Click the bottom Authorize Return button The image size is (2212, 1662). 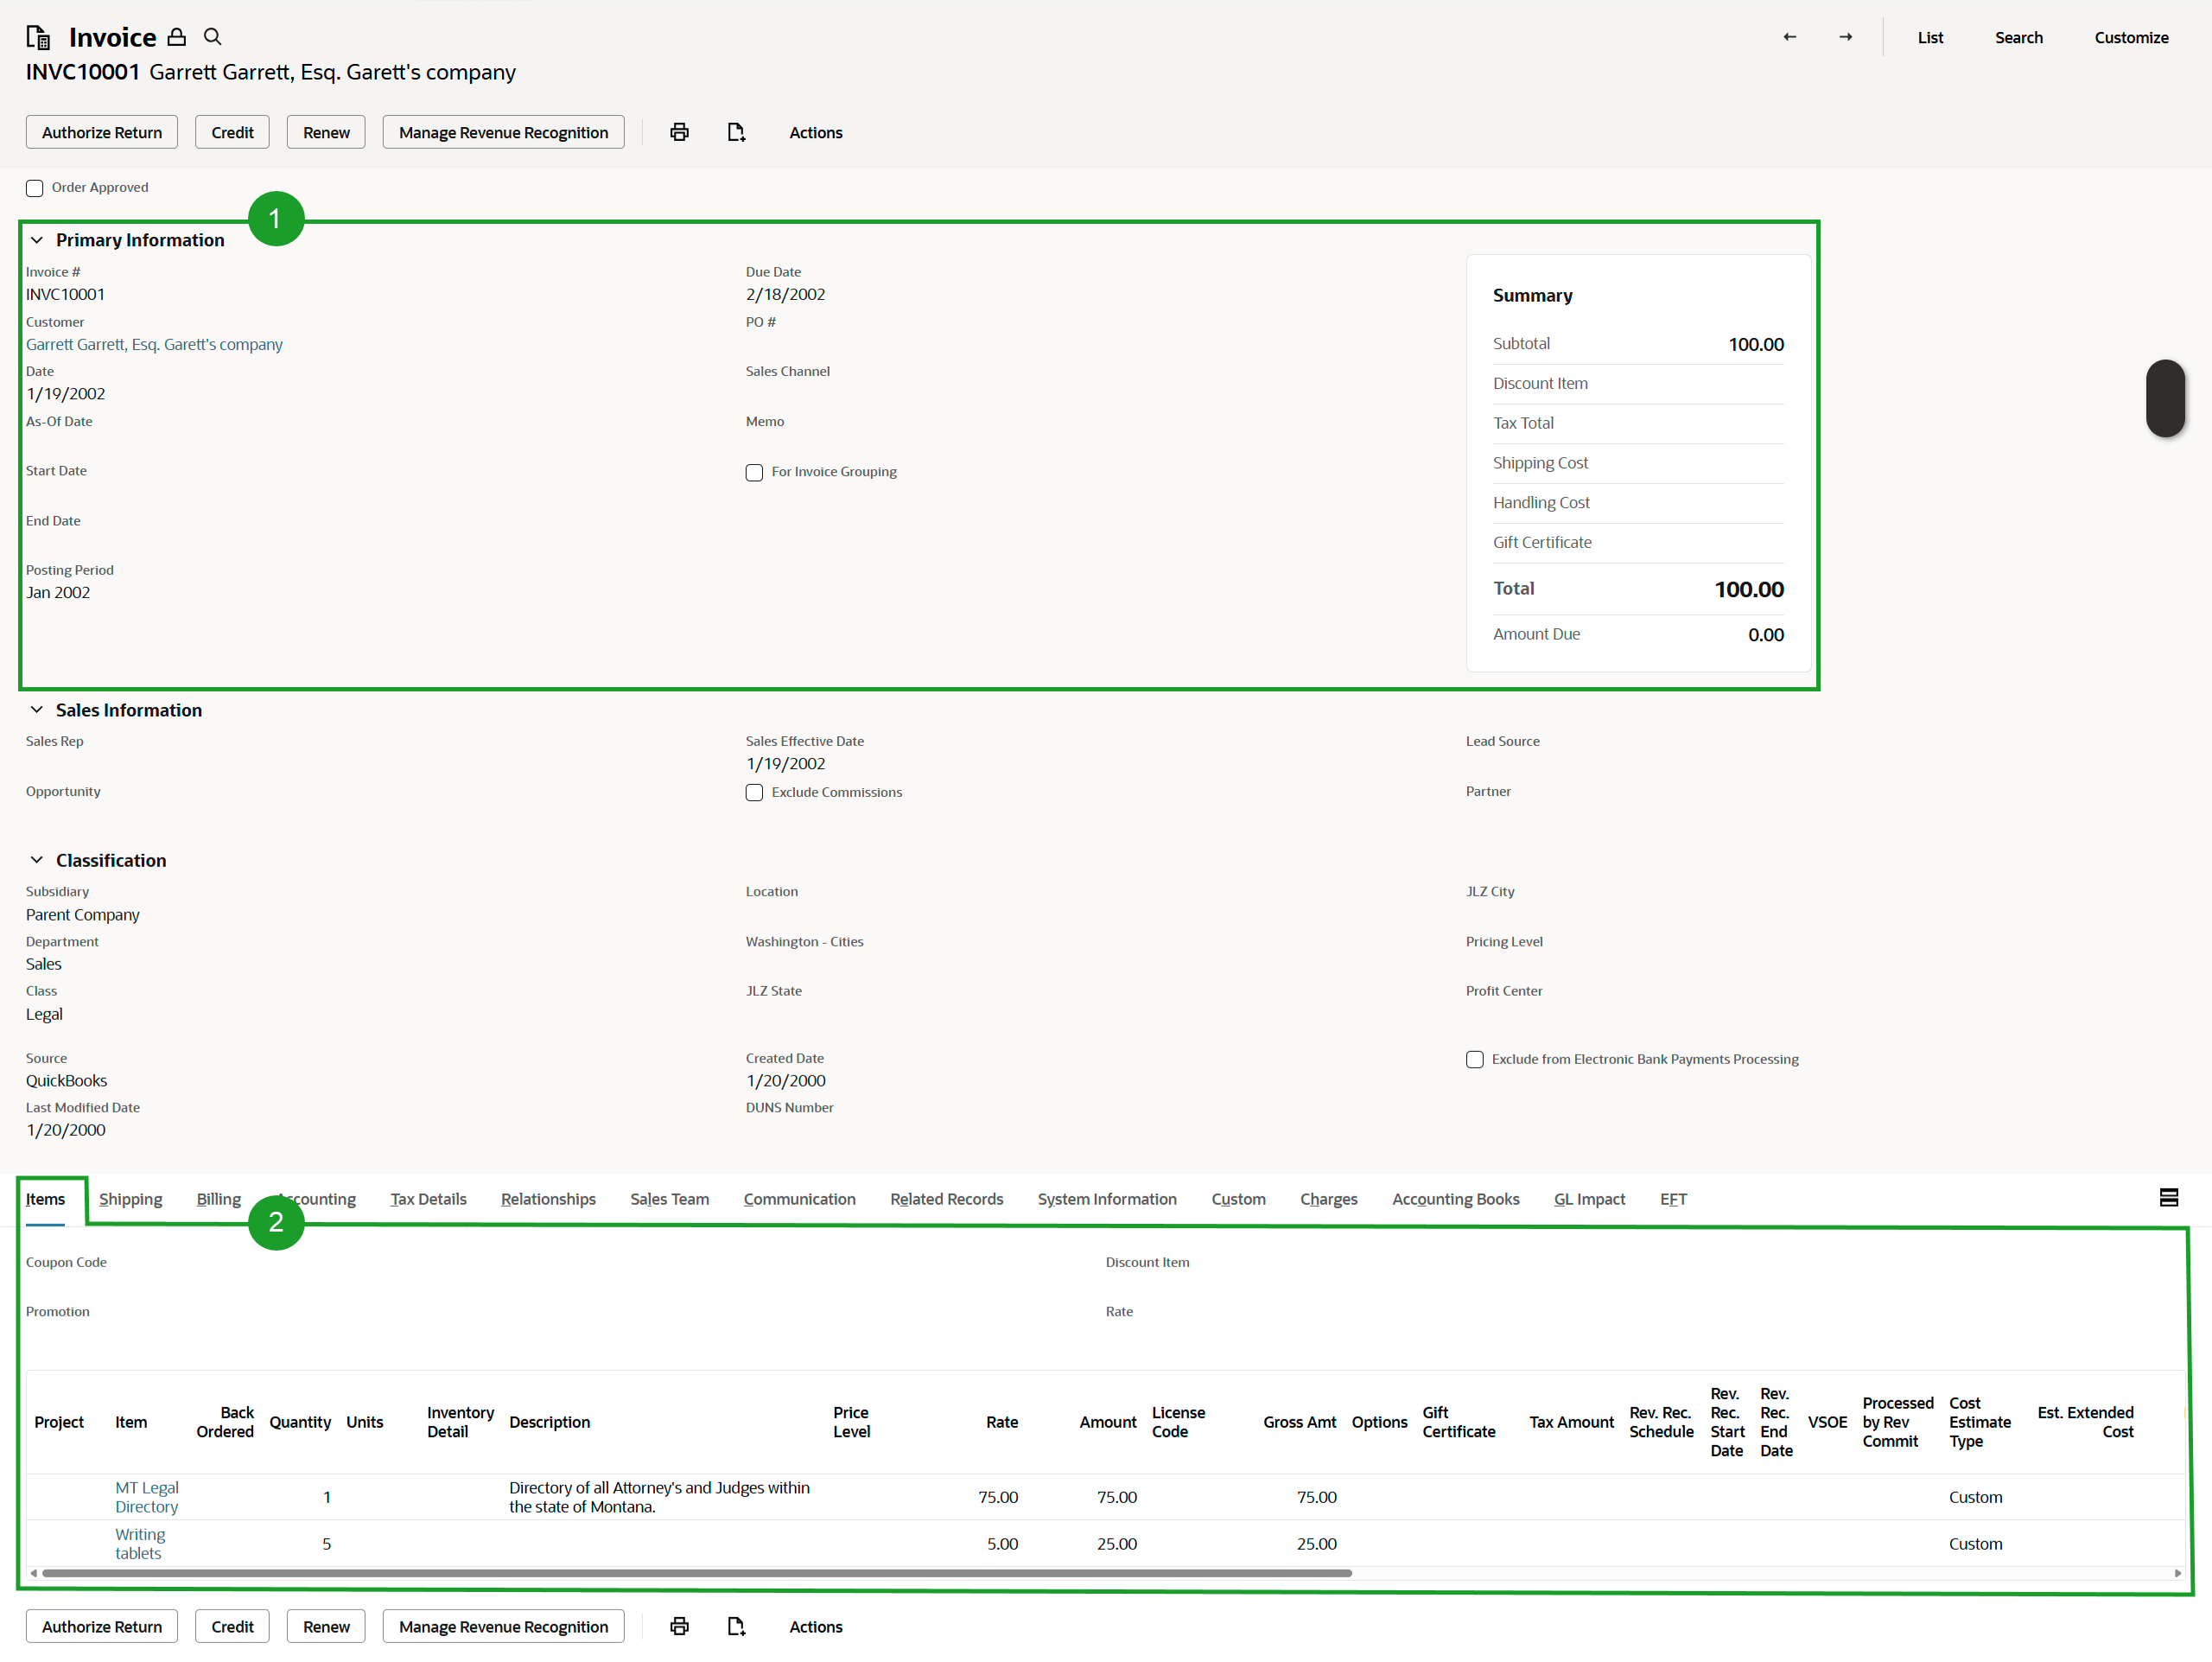tap(102, 1626)
